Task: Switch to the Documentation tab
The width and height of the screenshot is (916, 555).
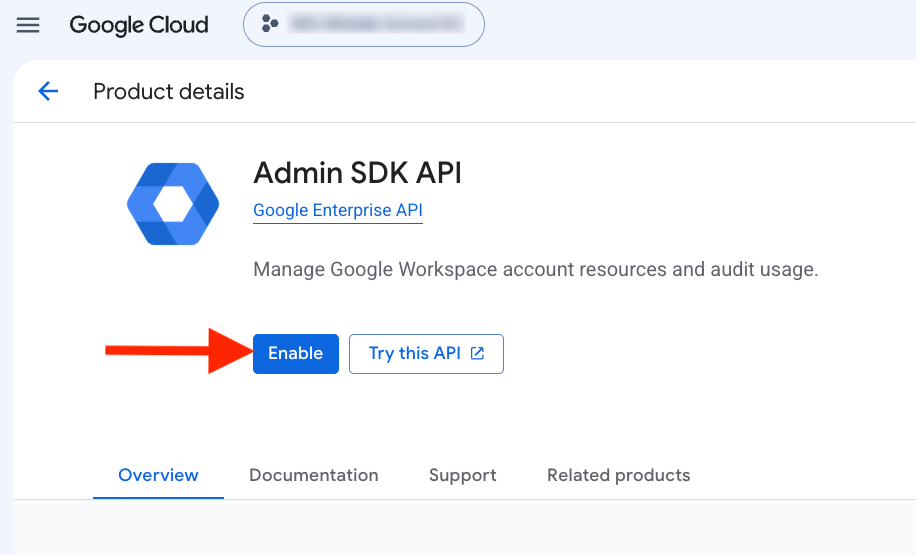Action: click(x=314, y=475)
